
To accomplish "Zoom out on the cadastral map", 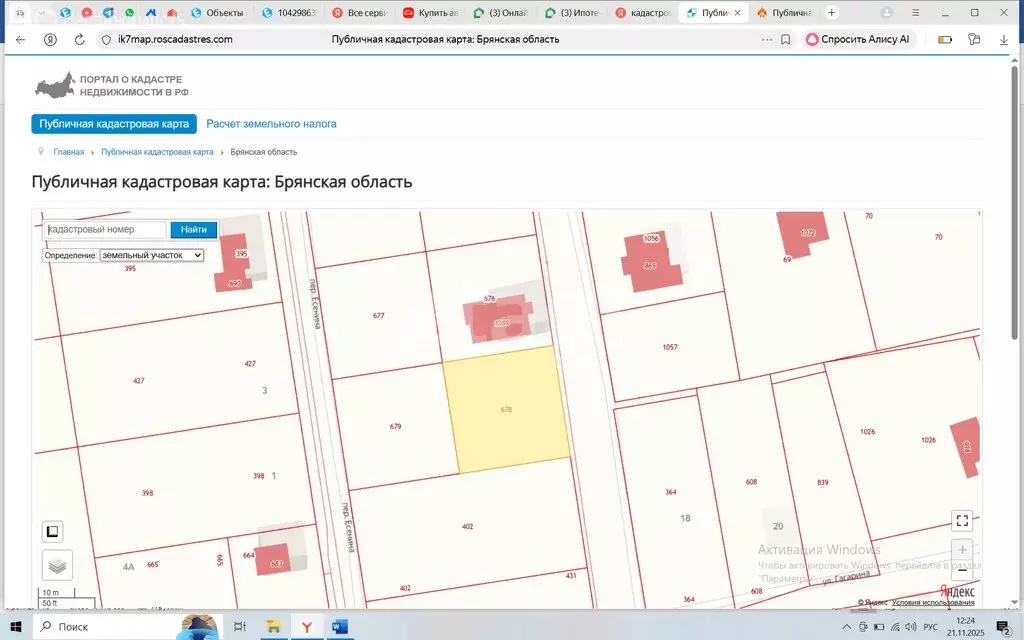I will (961, 573).
